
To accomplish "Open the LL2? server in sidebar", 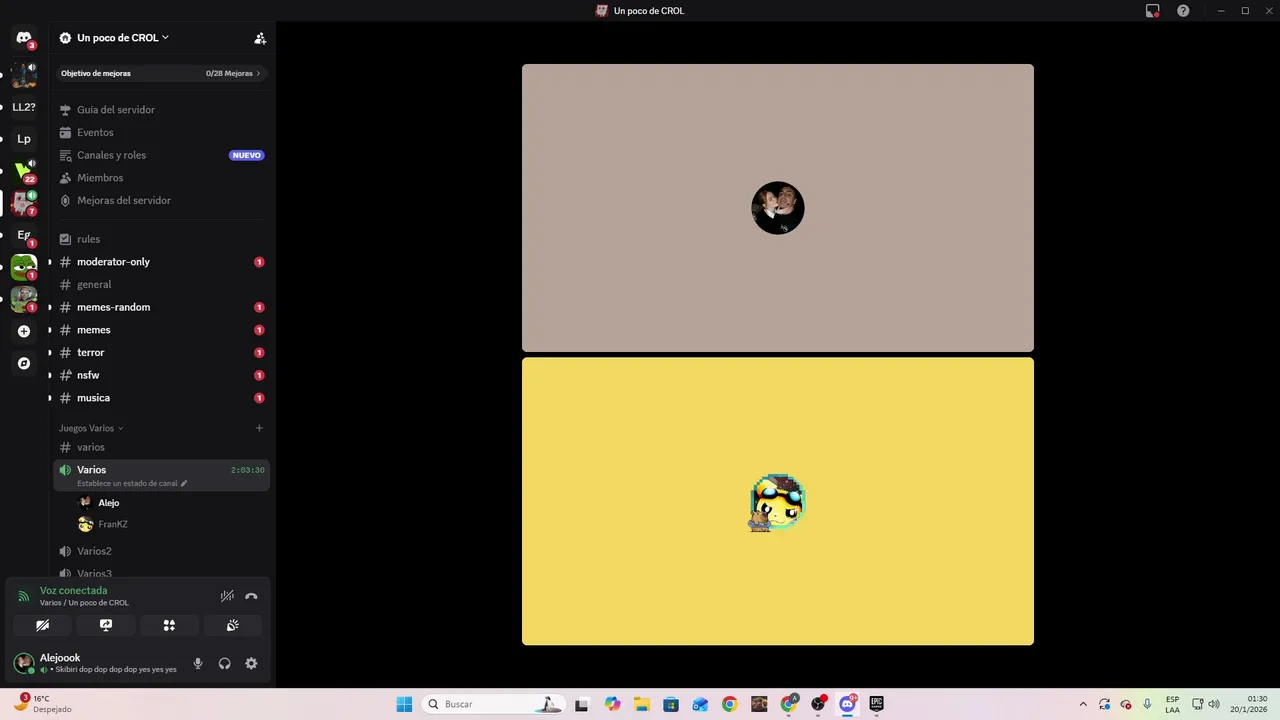I will click(24, 107).
